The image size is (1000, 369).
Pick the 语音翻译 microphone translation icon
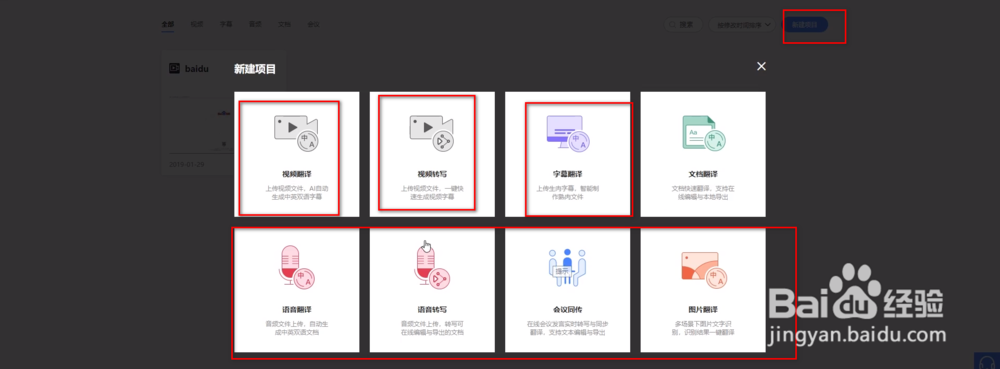(x=297, y=267)
